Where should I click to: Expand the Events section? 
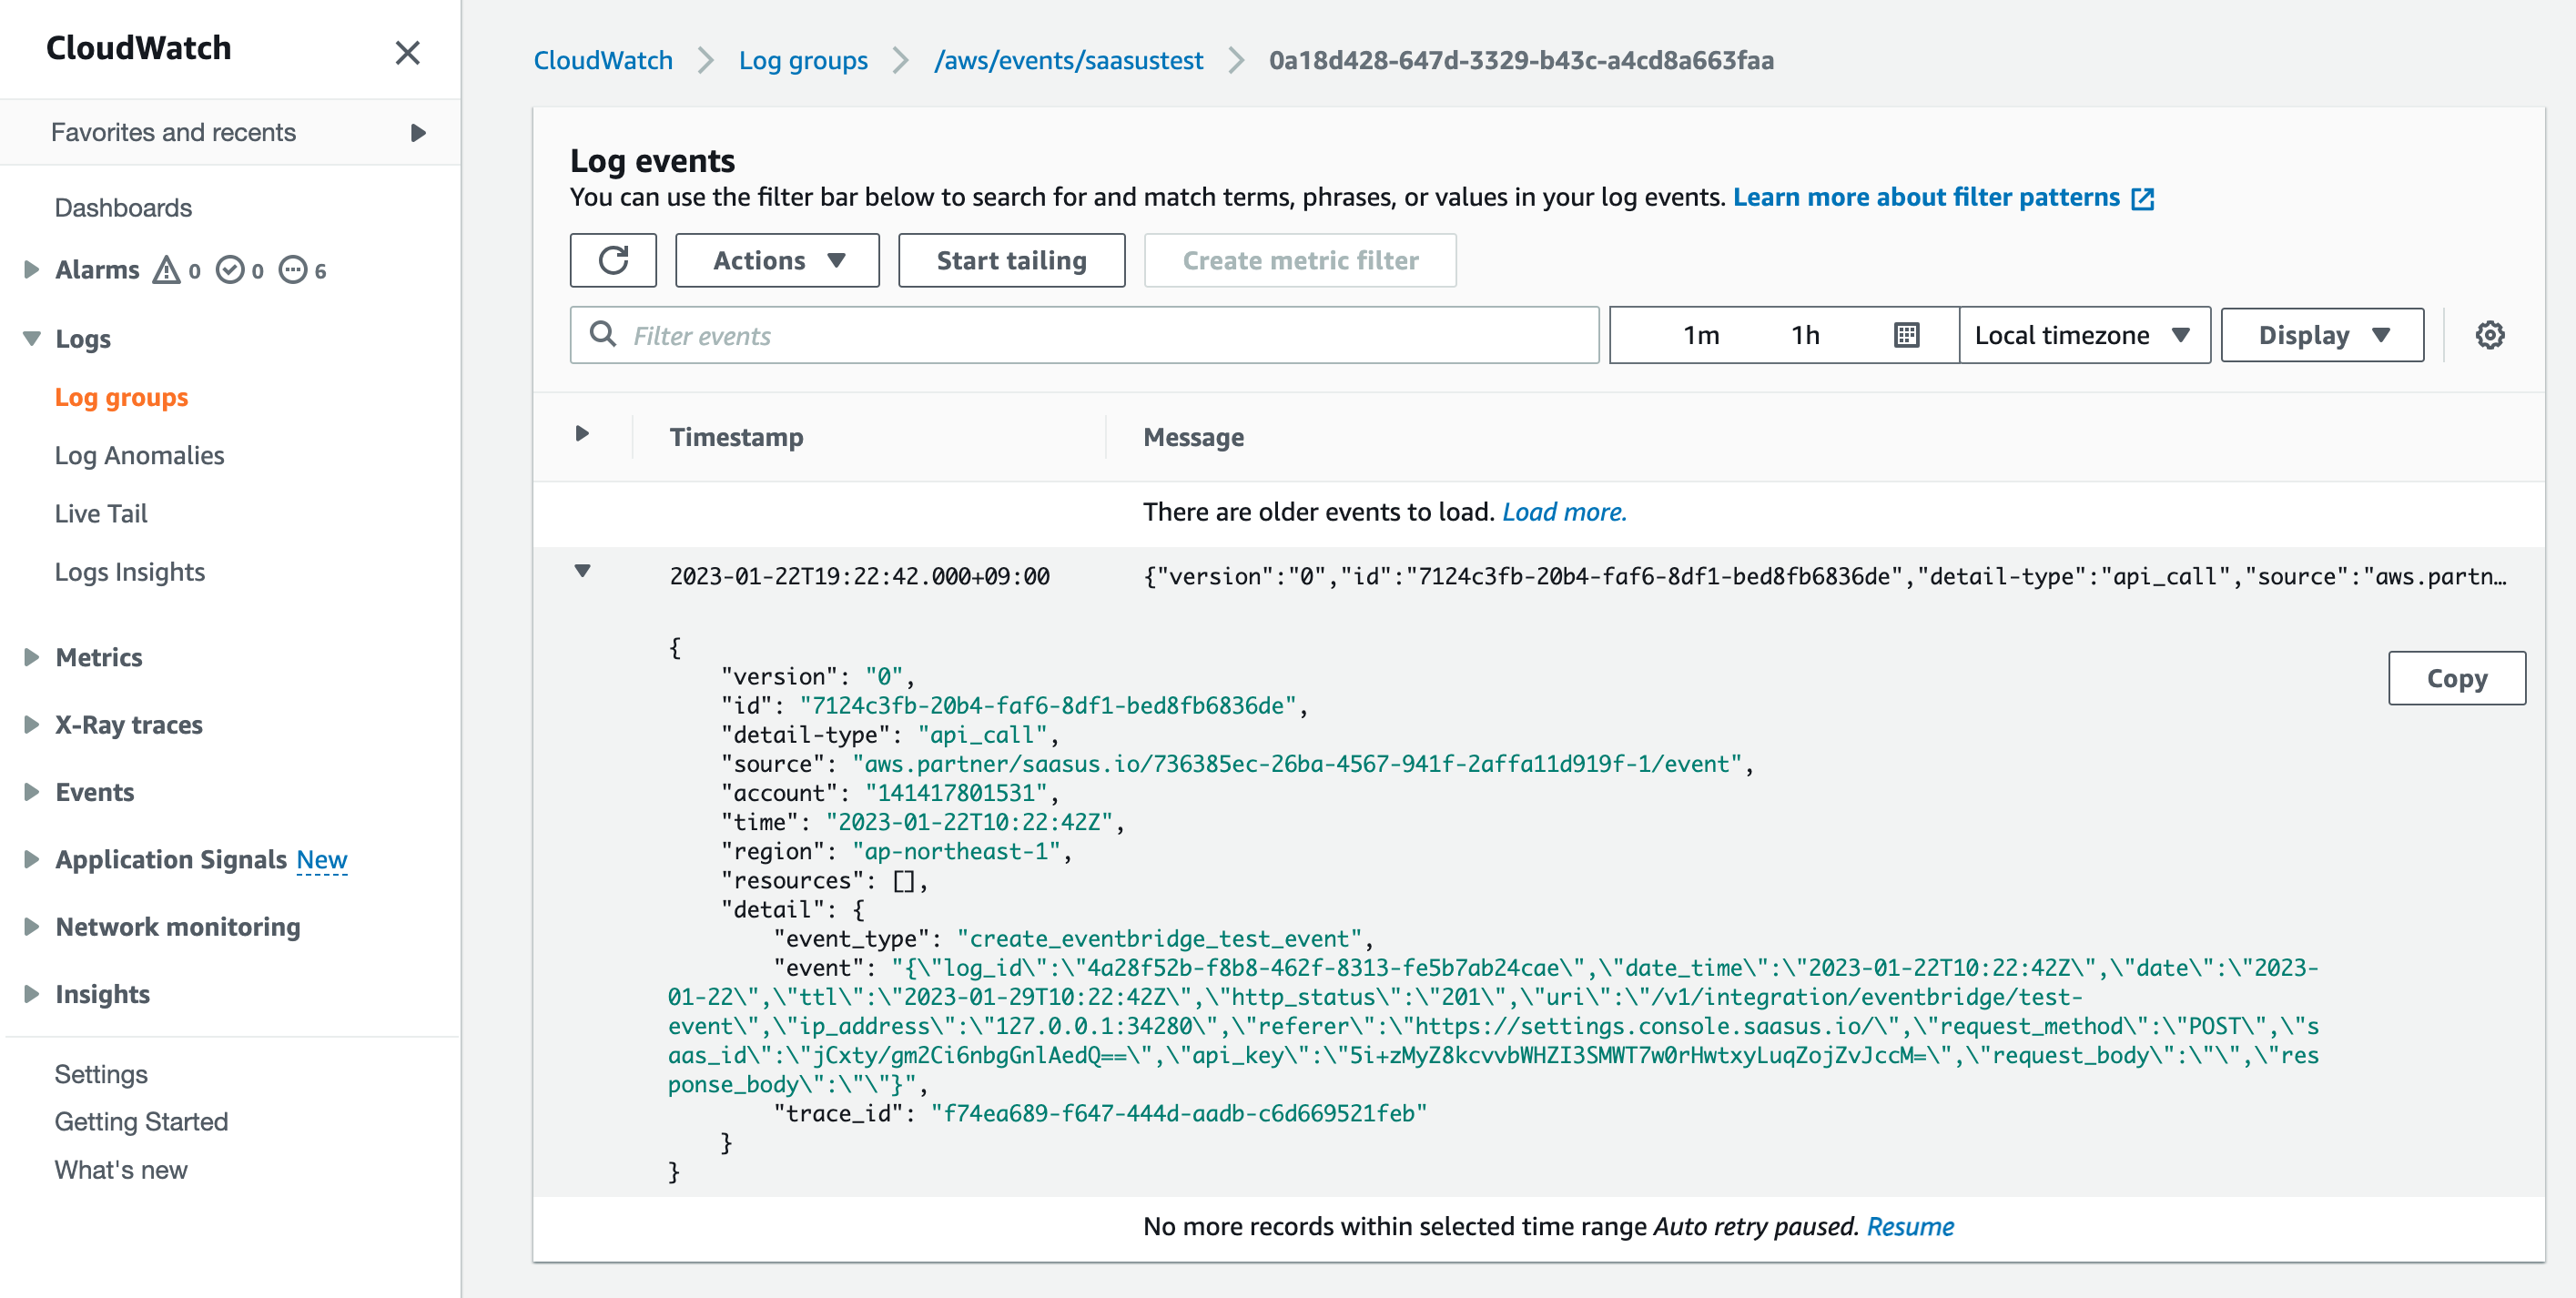tap(31, 792)
